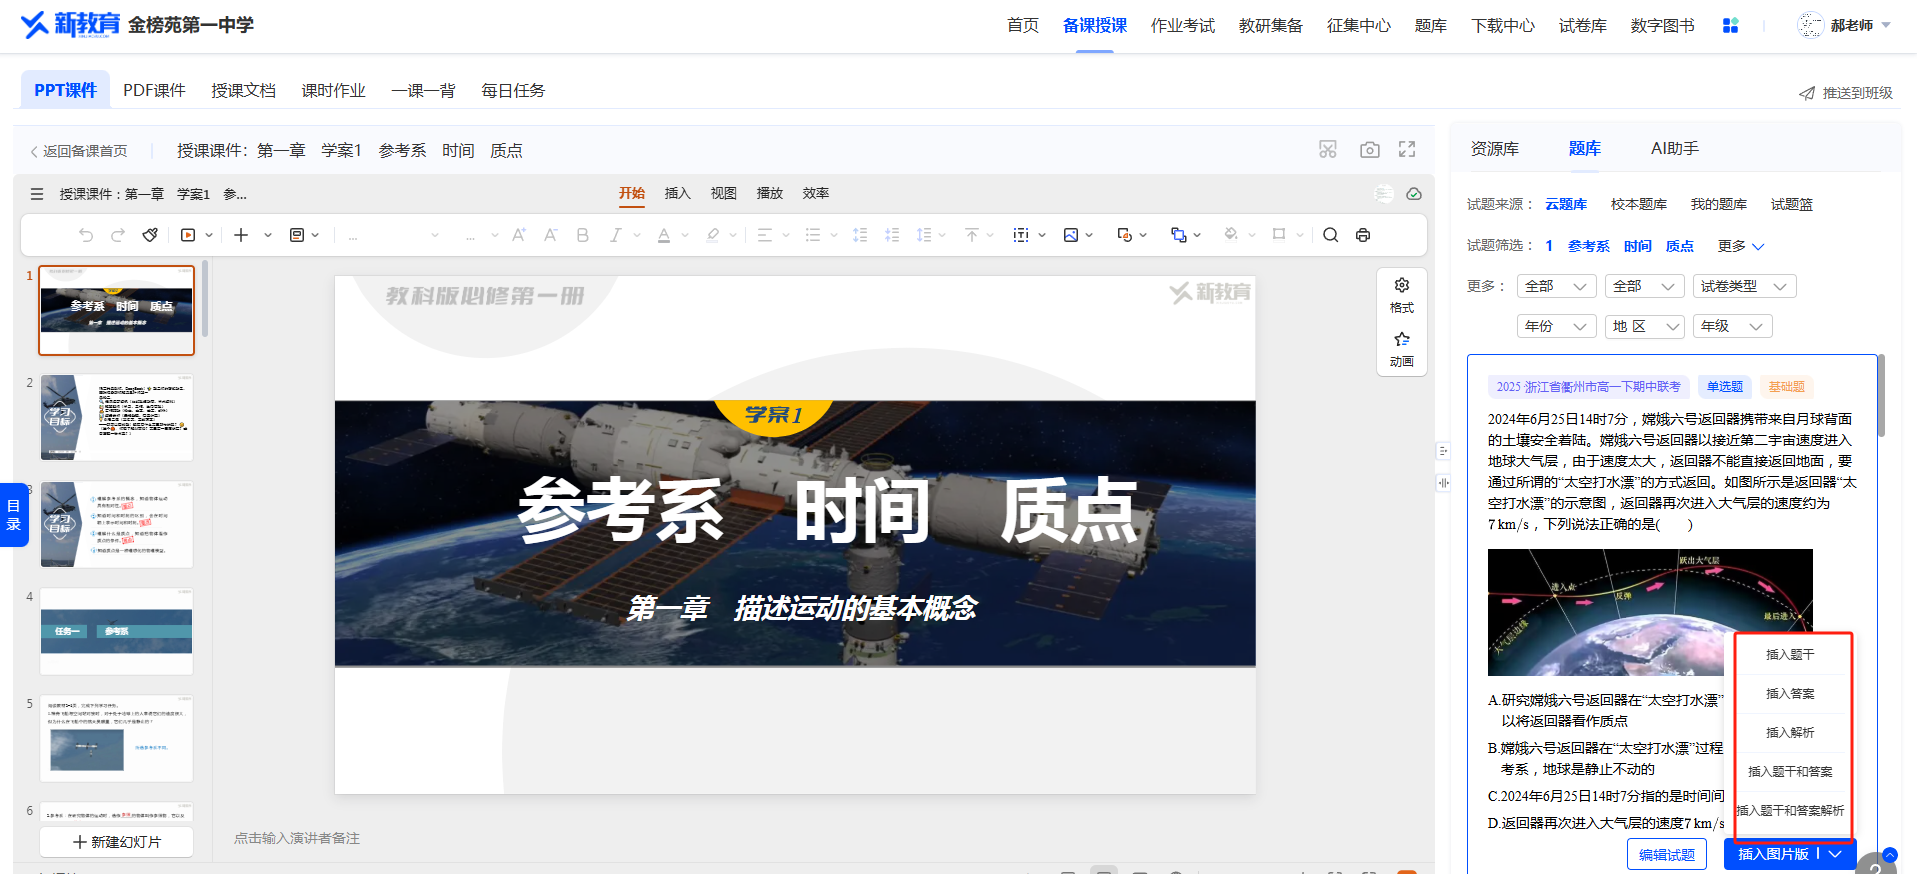
Task: Click the 插入图片版 button
Action: [1773, 854]
